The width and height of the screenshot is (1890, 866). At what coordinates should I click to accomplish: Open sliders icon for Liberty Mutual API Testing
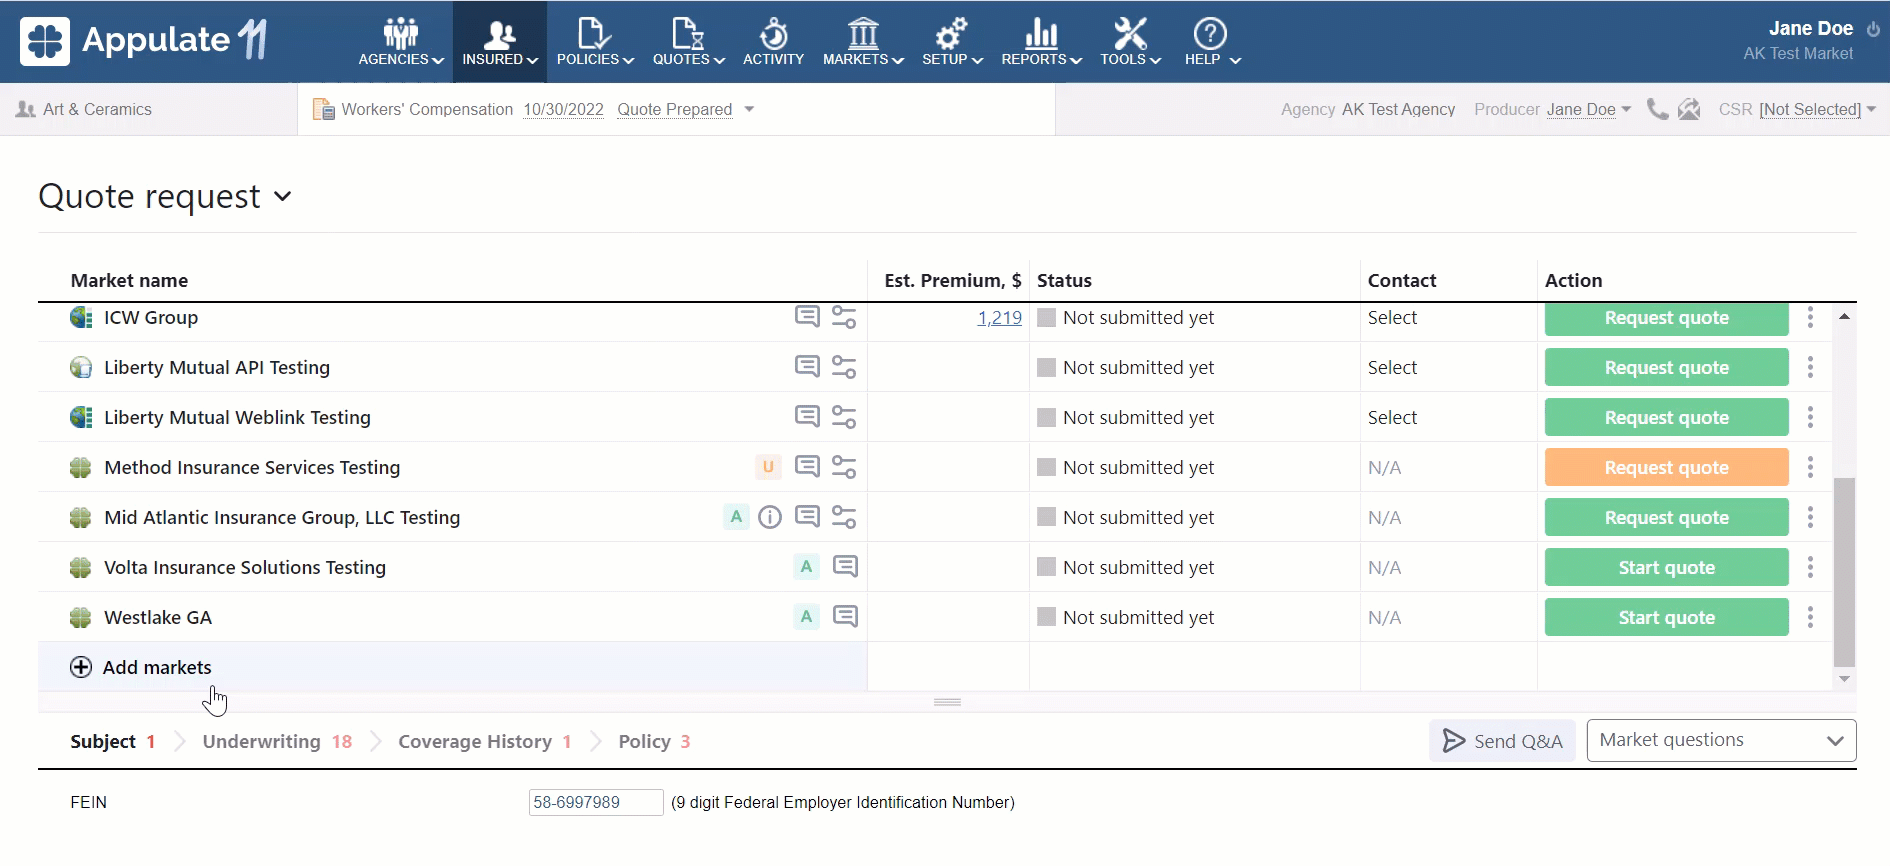point(844,367)
